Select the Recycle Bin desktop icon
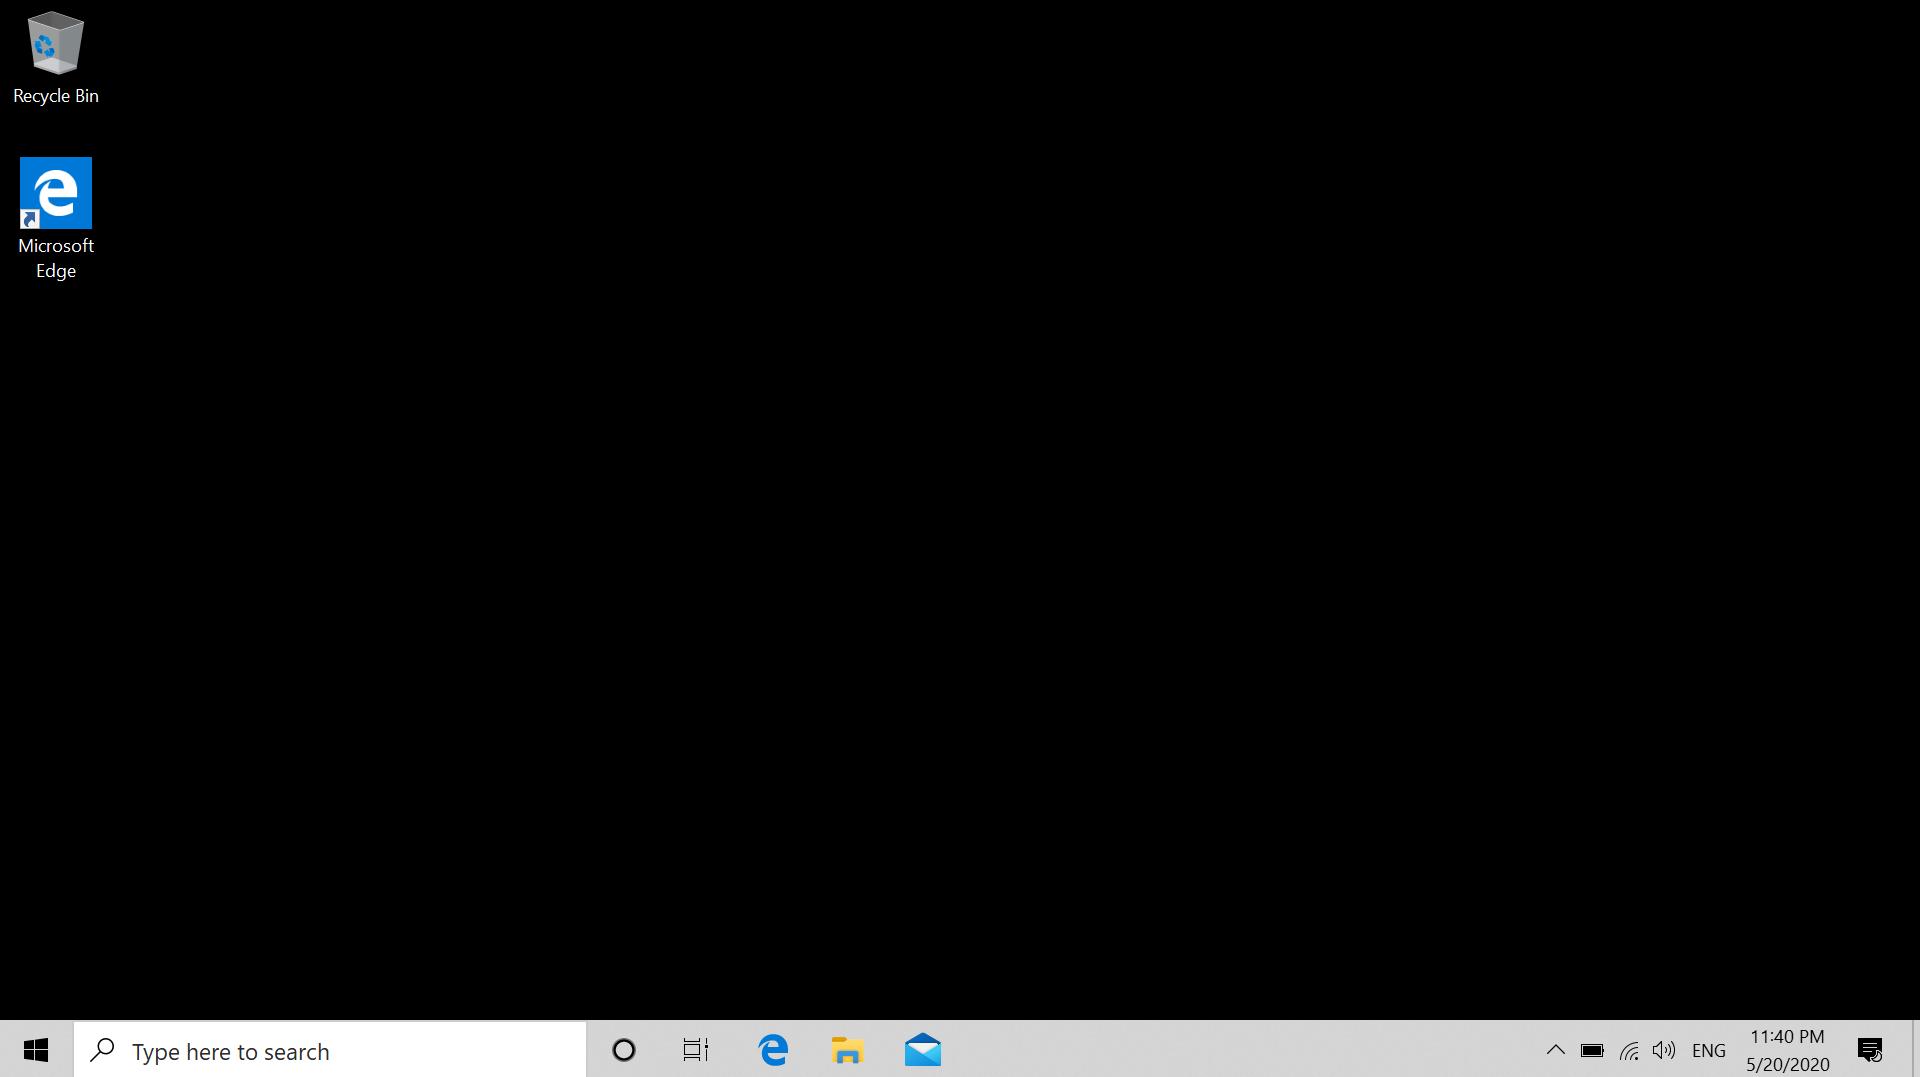This screenshot has width=1920, height=1077. [x=56, y=58]
